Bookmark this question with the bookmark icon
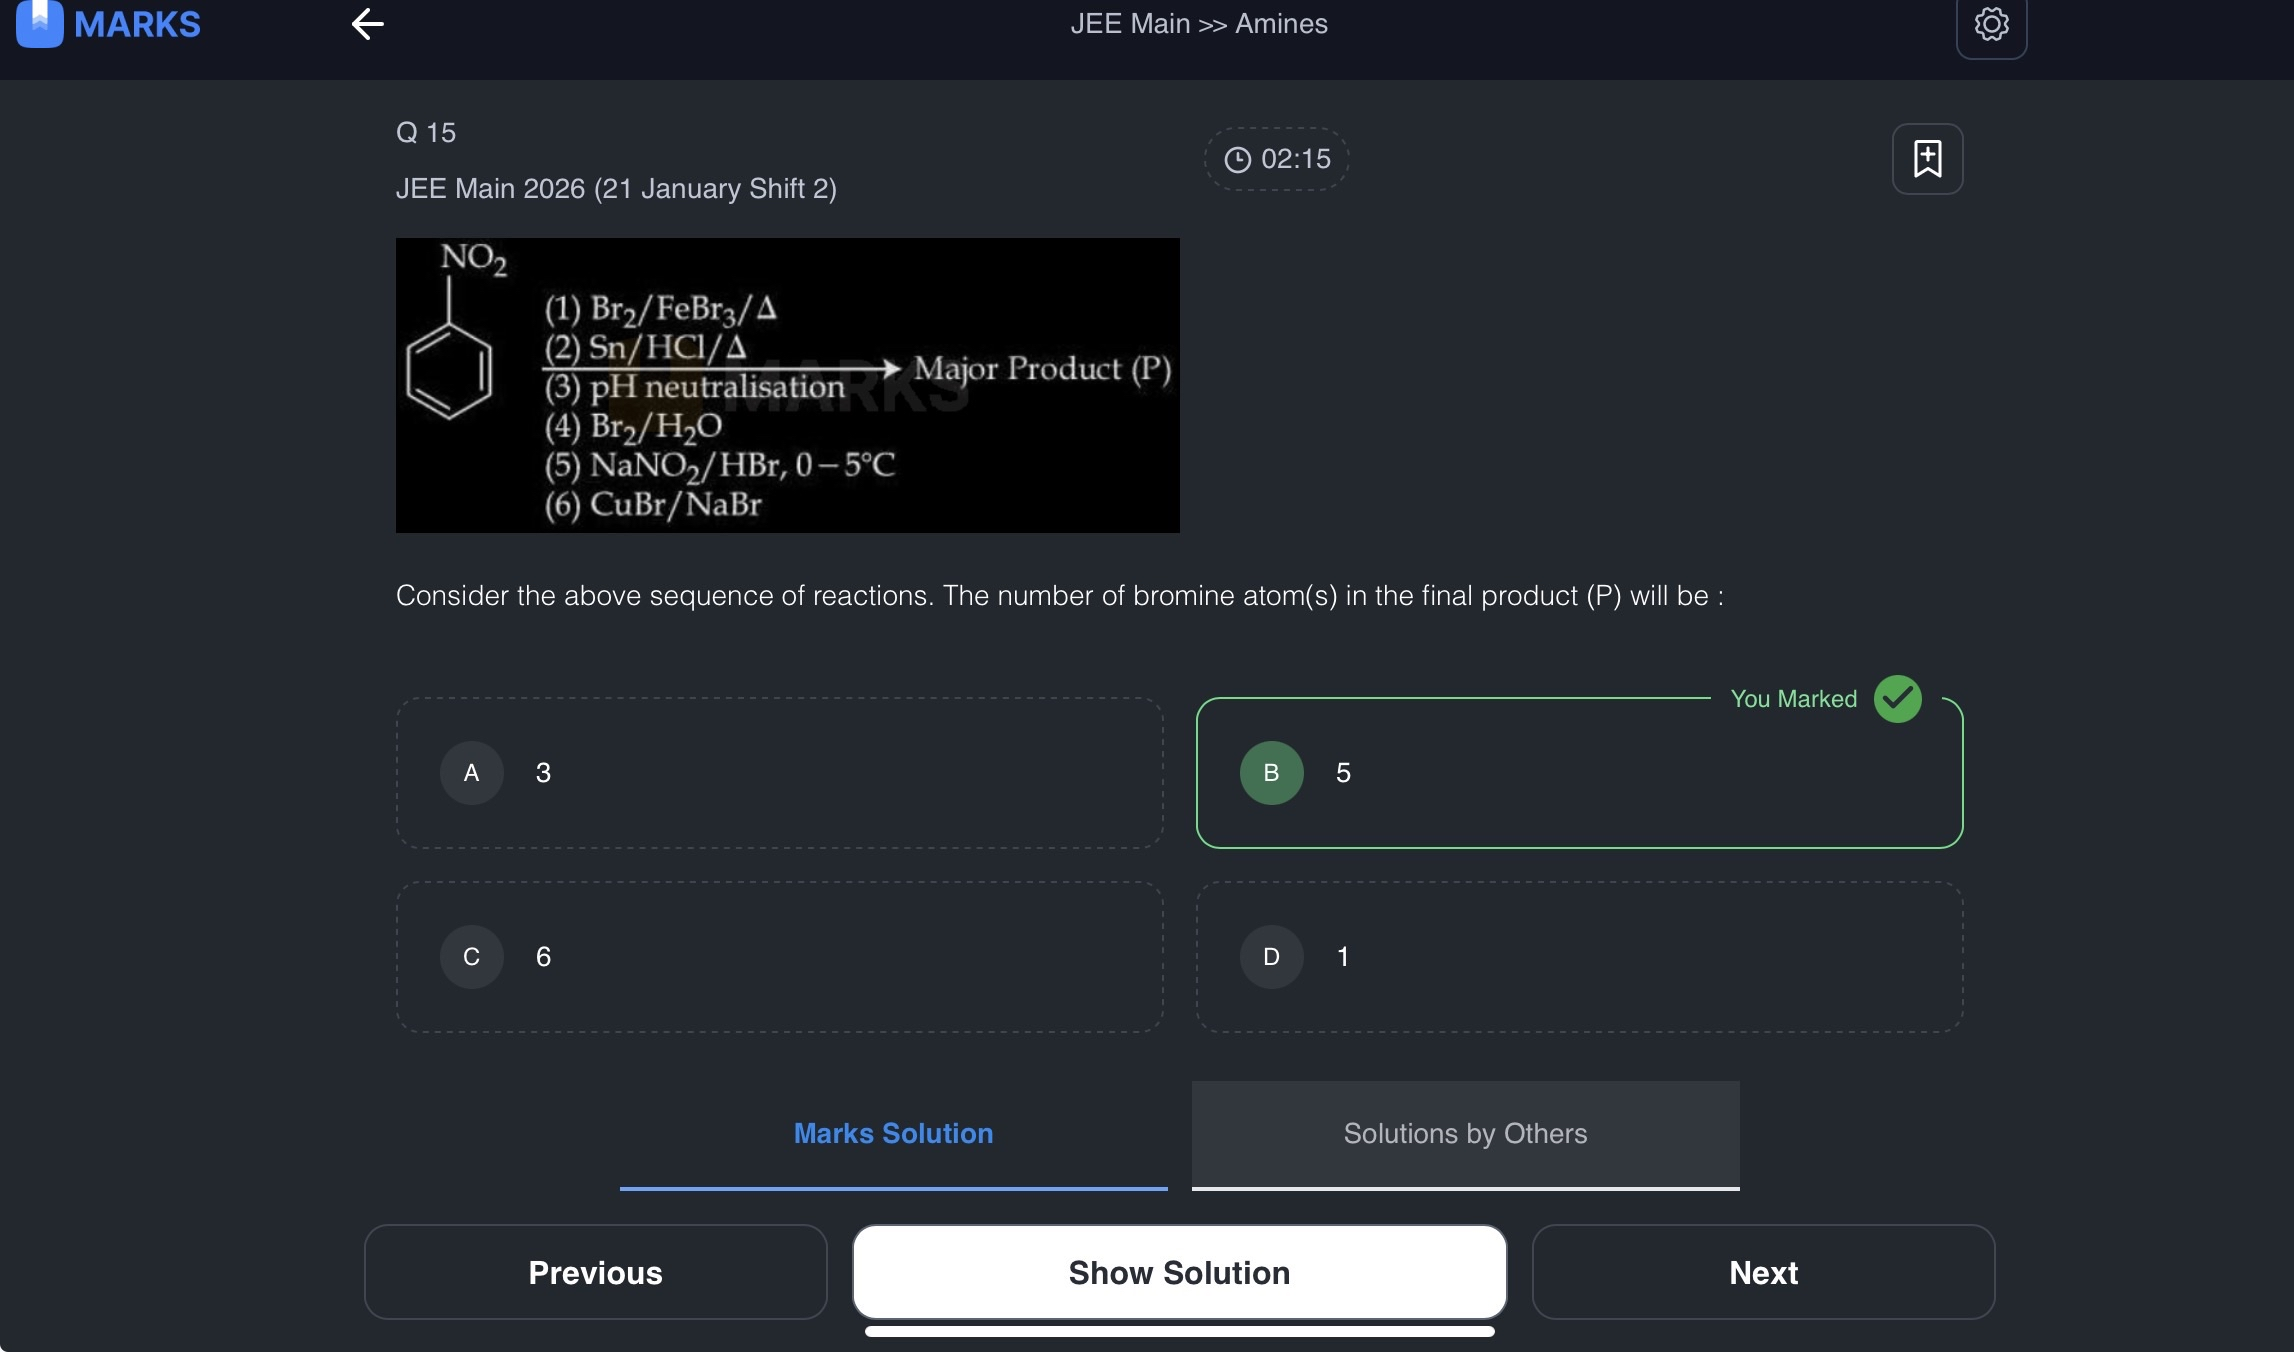The height and width of the screenshot is (1352, 2294). click(x=1927, y=159)
